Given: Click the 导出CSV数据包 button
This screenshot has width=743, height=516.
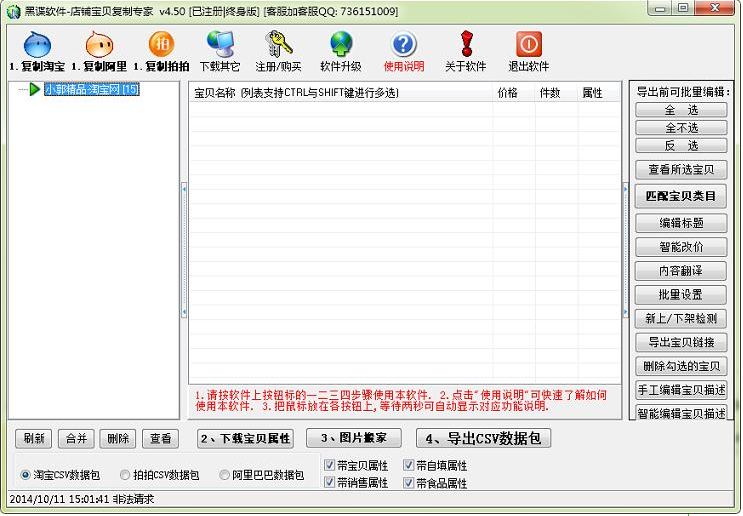Looking at the screenshot, I should point(483,438).
